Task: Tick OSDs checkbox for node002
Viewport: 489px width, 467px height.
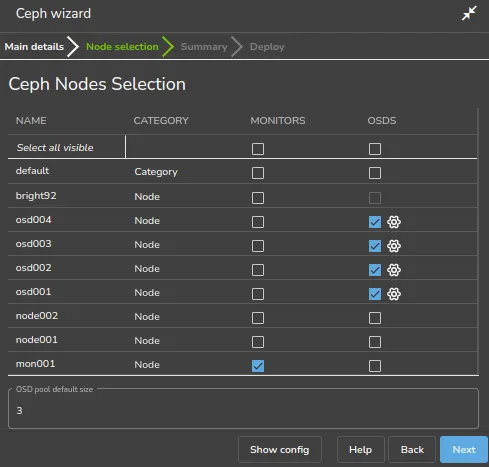Action: pos(375,318)
